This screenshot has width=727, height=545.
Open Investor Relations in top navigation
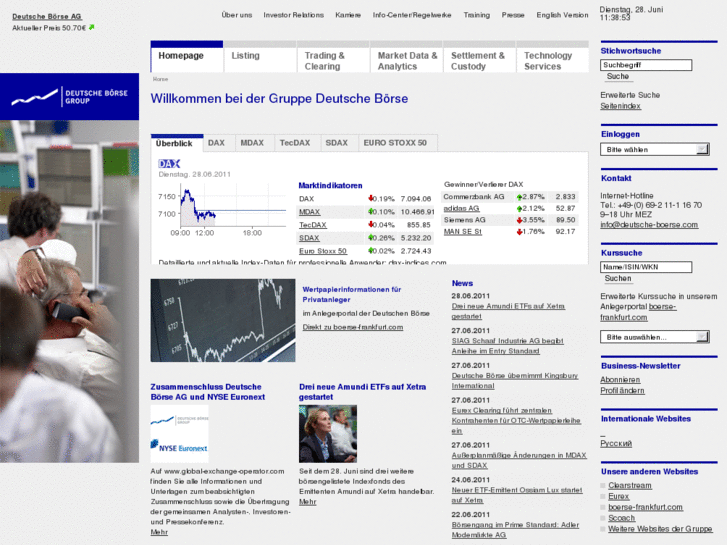click(293, 15)
